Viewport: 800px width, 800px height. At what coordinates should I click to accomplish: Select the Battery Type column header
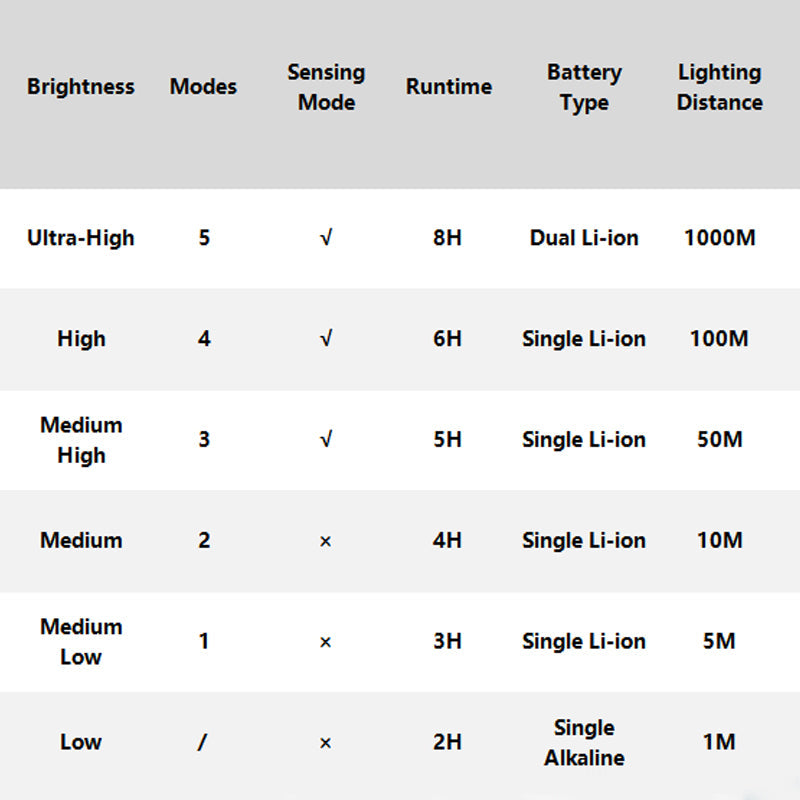(x=584, y=87)
